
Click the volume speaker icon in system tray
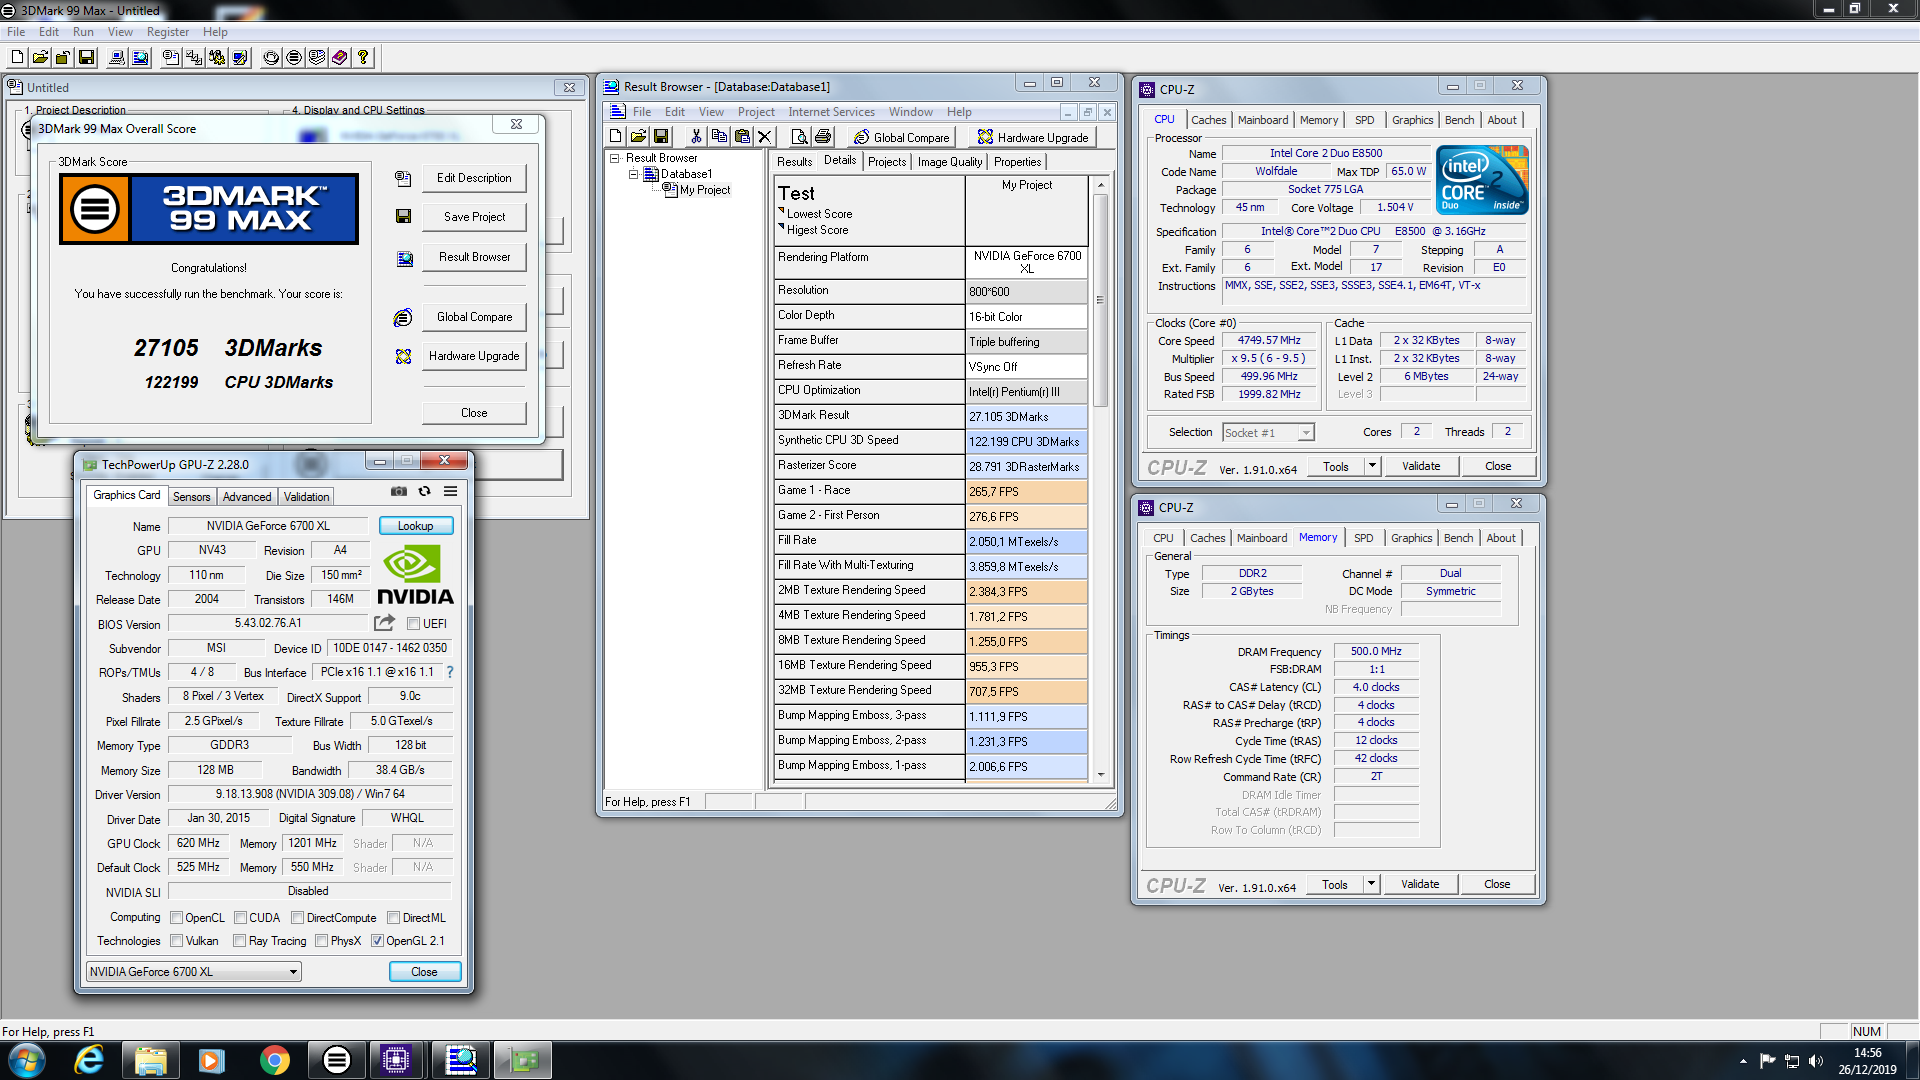point(1816,1061)
